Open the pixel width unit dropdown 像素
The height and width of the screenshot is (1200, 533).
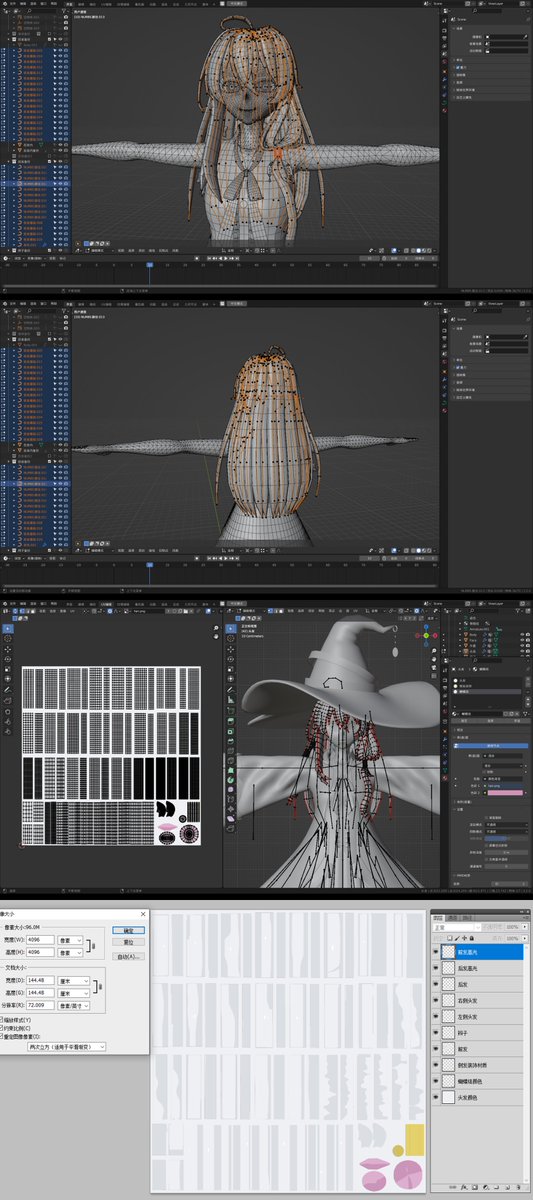tap(71, 940)
